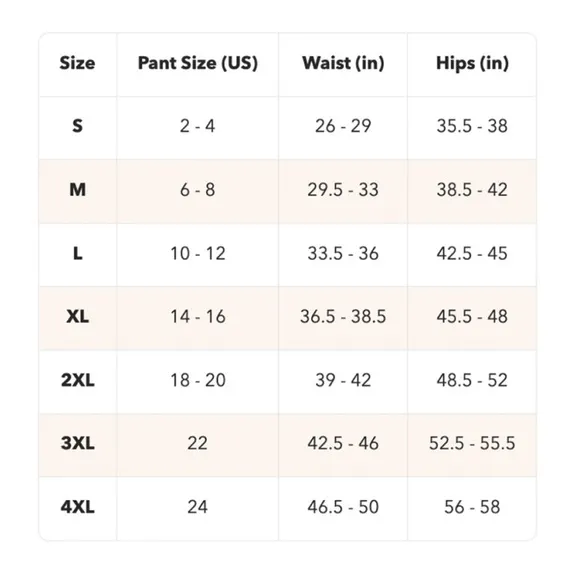Click waist value 29.5 - 33
The width and height of the screenshot is (580, 580).
pos(343,190)
